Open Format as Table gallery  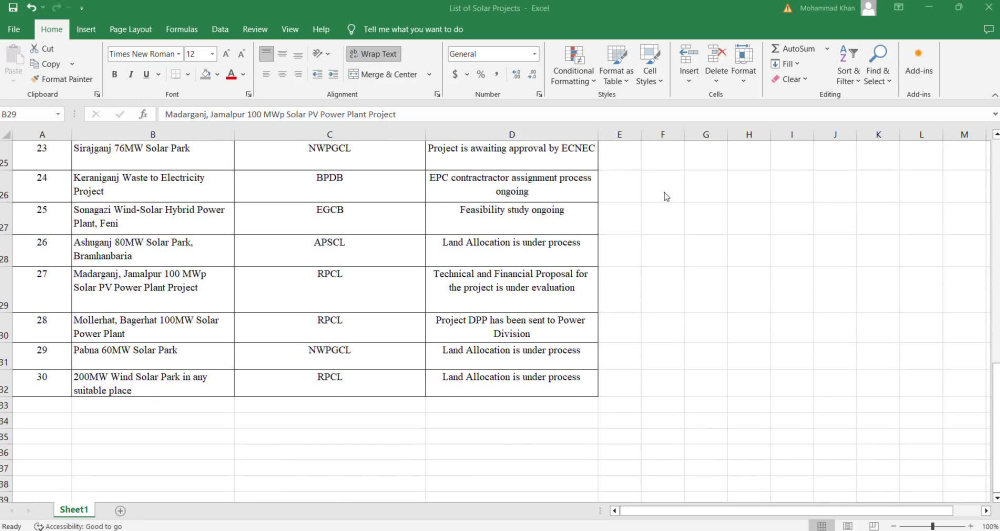pos(616,65)
